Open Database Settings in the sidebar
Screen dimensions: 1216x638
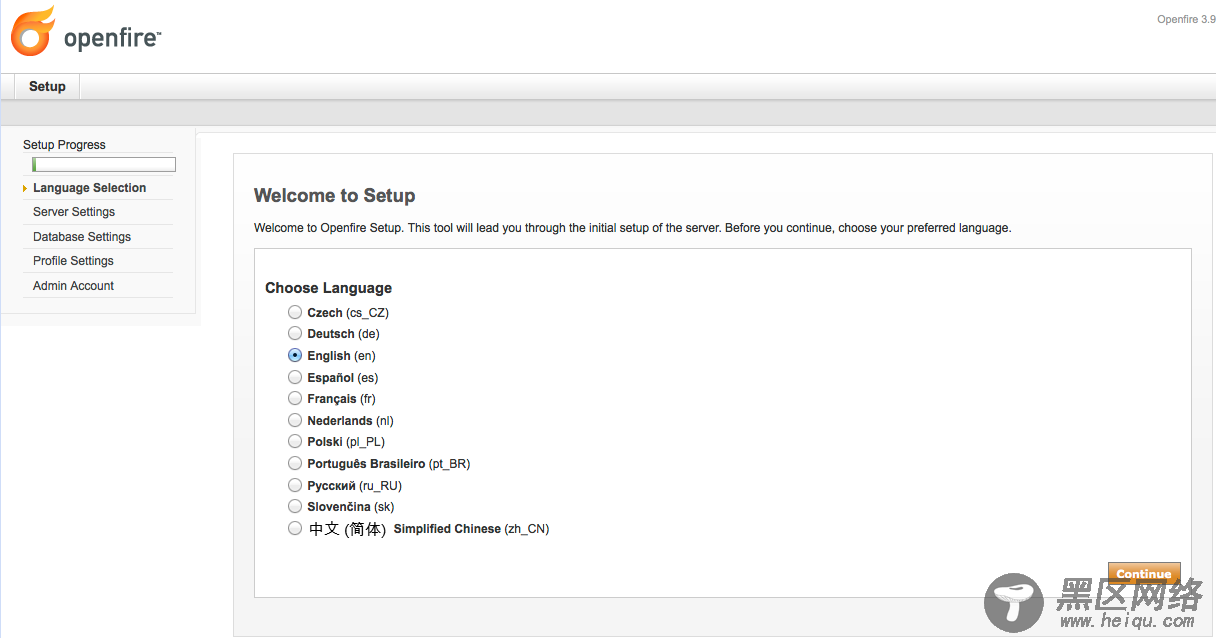(82, 237)
